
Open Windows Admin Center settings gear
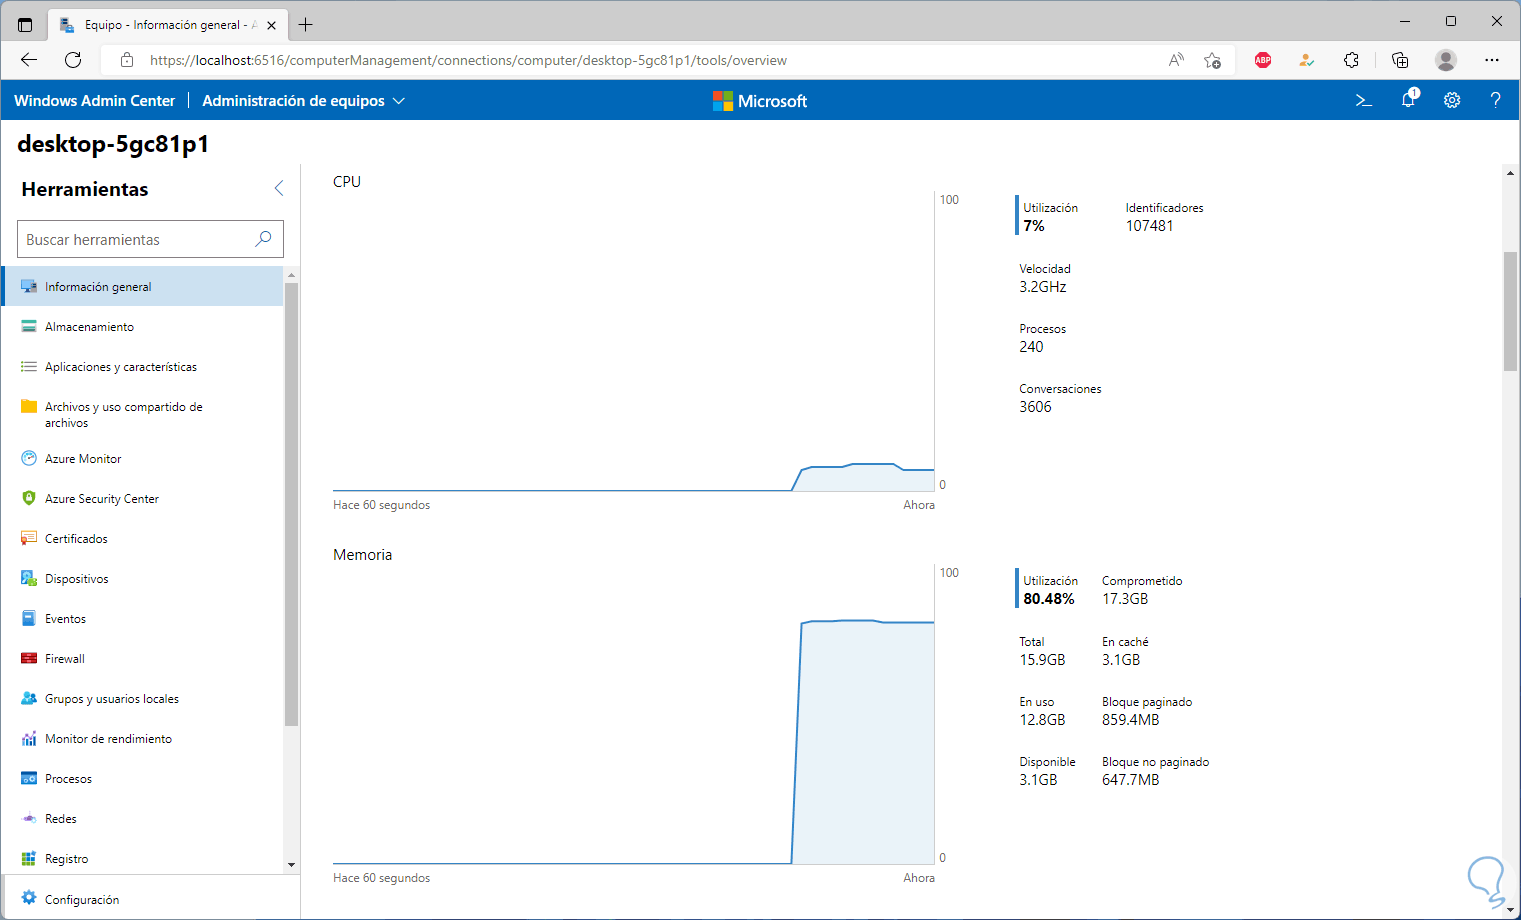(1452, 100)
